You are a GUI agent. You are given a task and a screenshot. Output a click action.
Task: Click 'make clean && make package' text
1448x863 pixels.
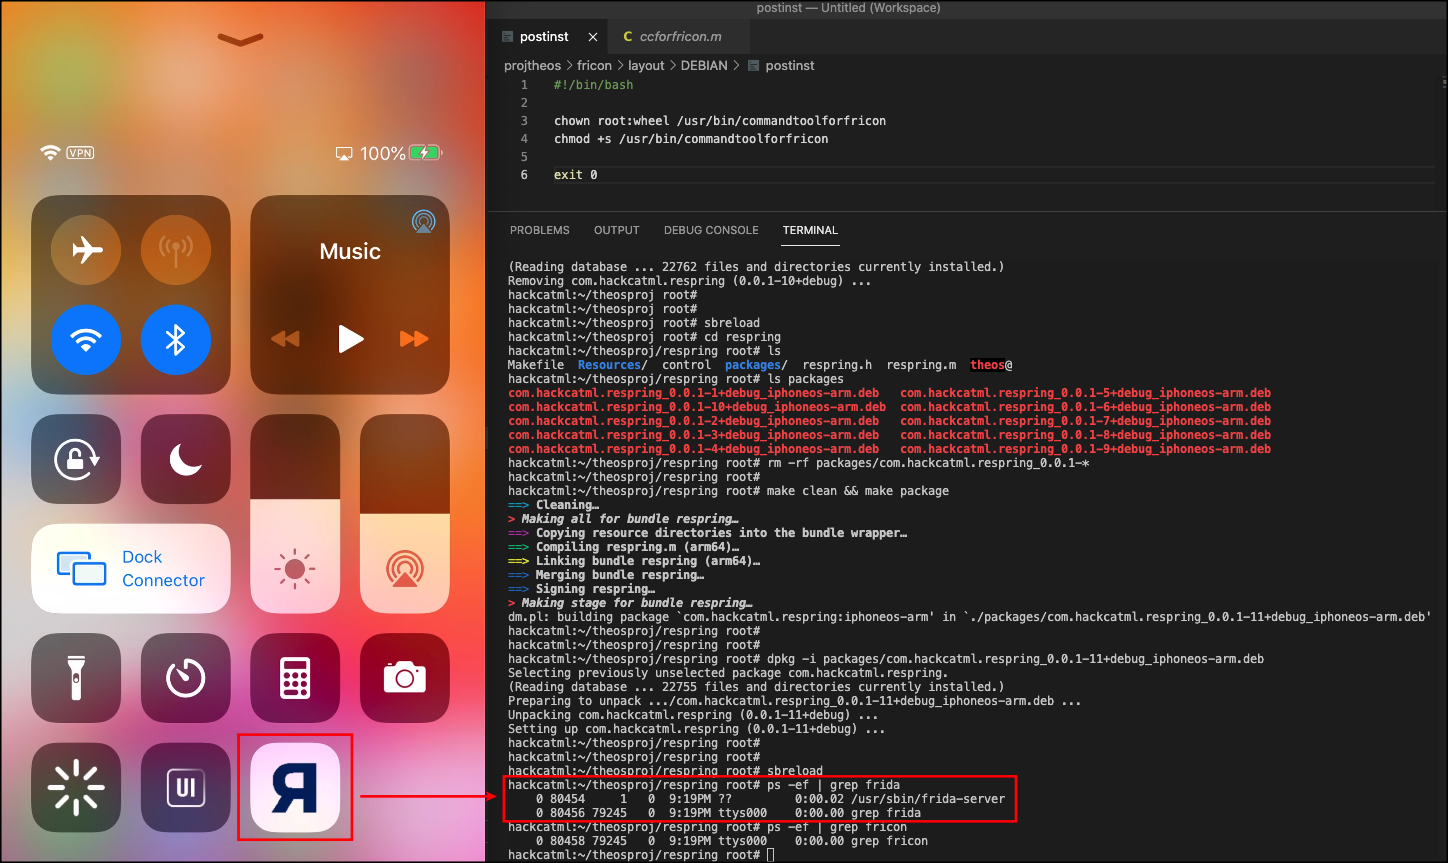[858, 491]
